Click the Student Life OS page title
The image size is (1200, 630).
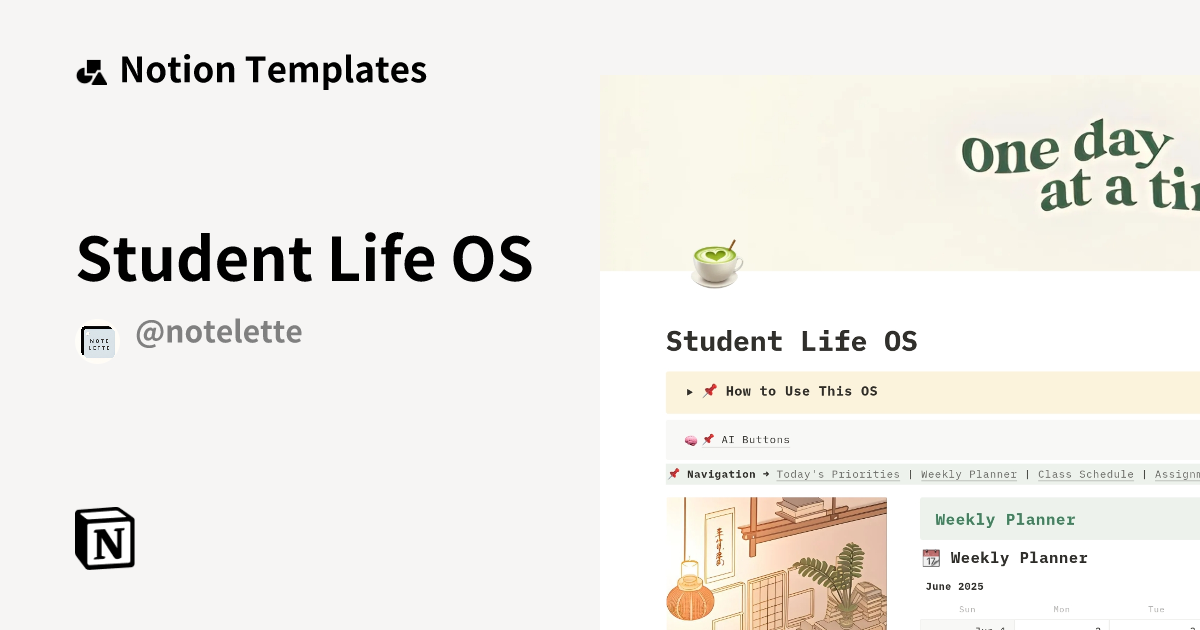point(791,341)
